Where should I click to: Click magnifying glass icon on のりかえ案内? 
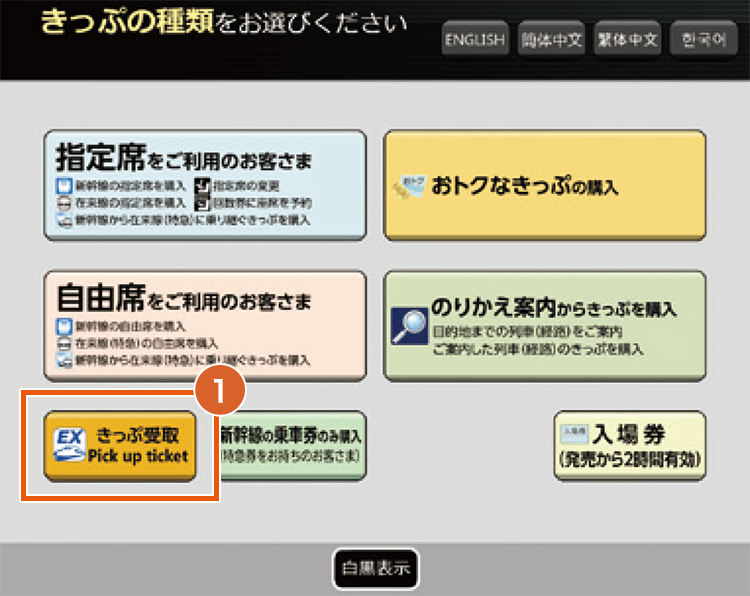pos(409,326)
